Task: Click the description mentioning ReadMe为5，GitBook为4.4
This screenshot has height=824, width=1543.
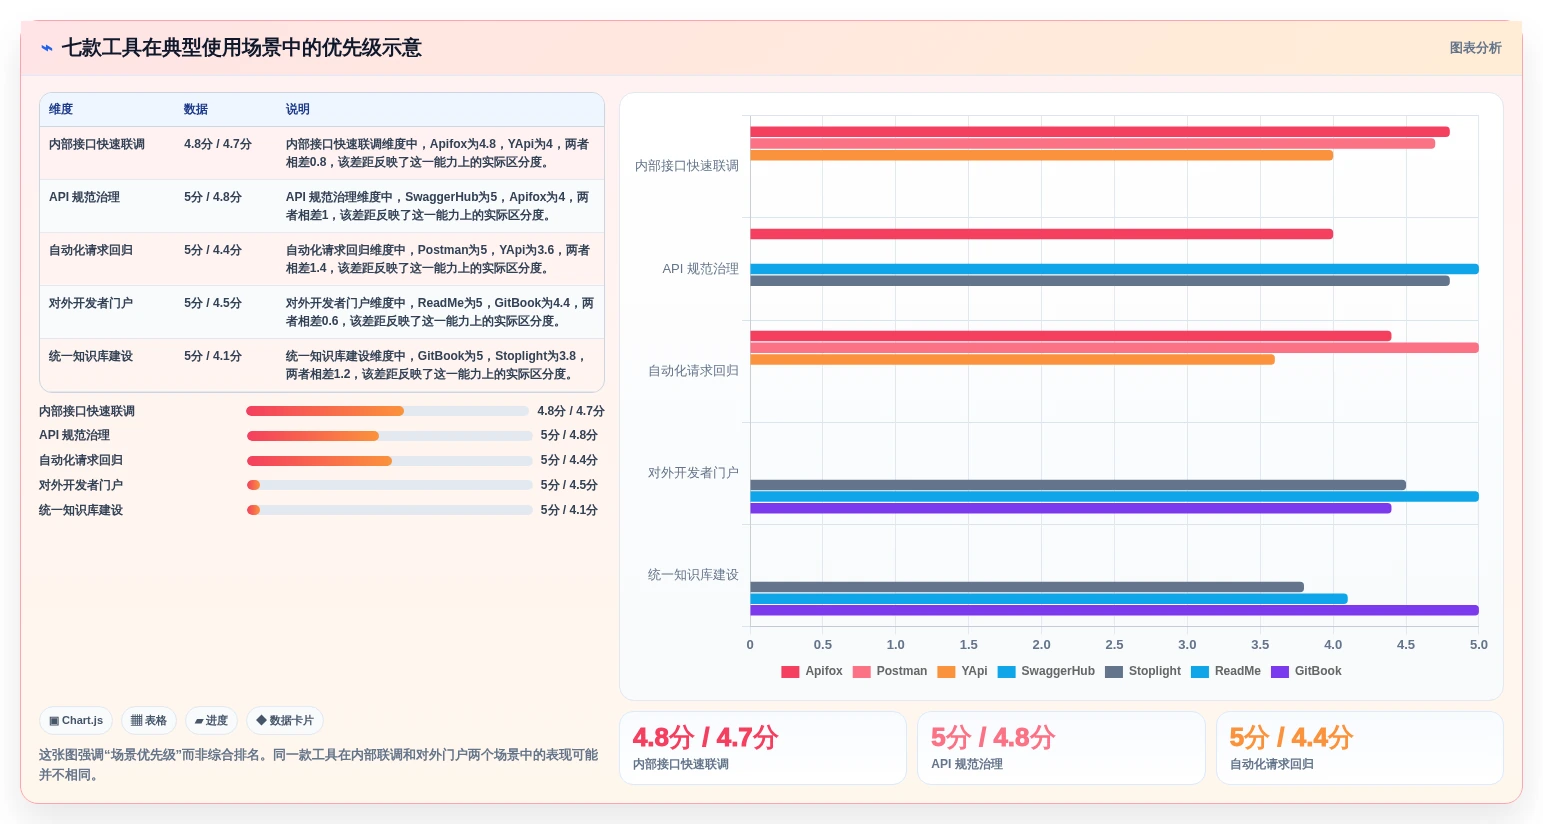Action: click(x=440, y=312)
